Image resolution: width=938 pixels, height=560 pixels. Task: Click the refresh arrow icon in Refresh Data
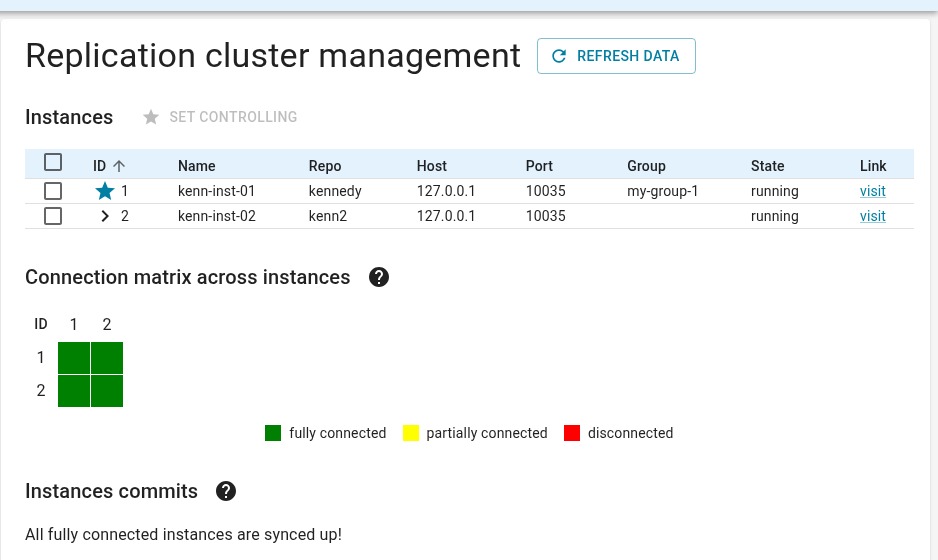[x=559, y=56]
